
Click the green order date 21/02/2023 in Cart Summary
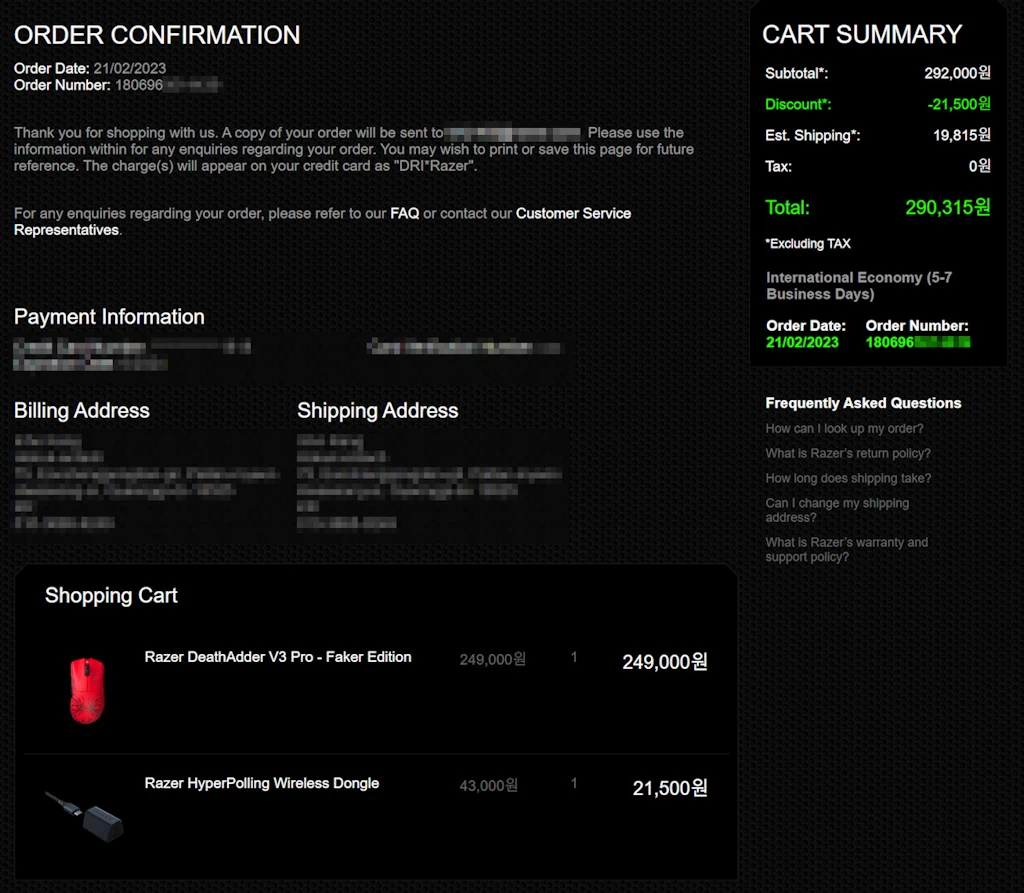click(x=802, y=342)
